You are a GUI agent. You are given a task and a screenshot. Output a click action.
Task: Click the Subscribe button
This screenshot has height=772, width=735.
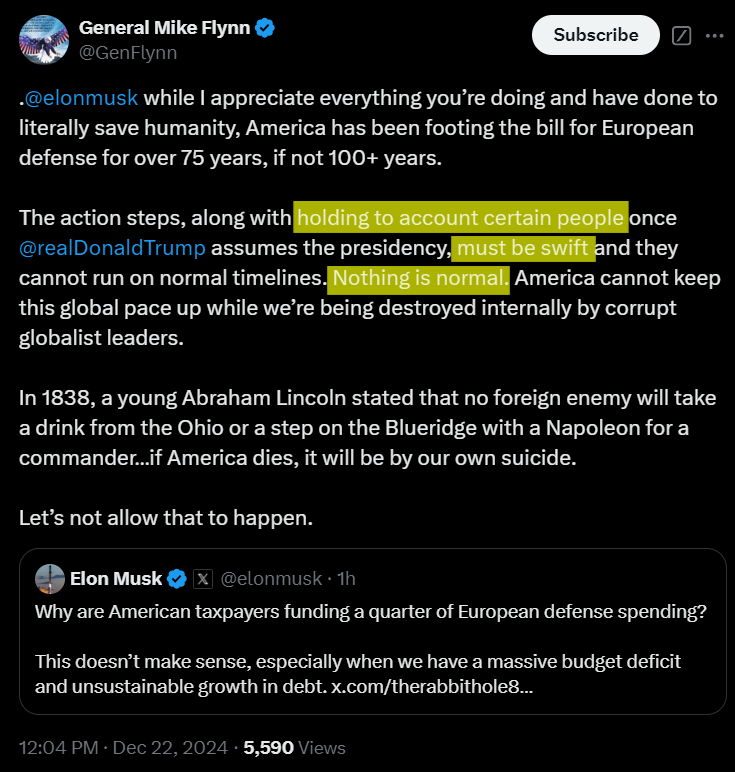tap(595, 35)
